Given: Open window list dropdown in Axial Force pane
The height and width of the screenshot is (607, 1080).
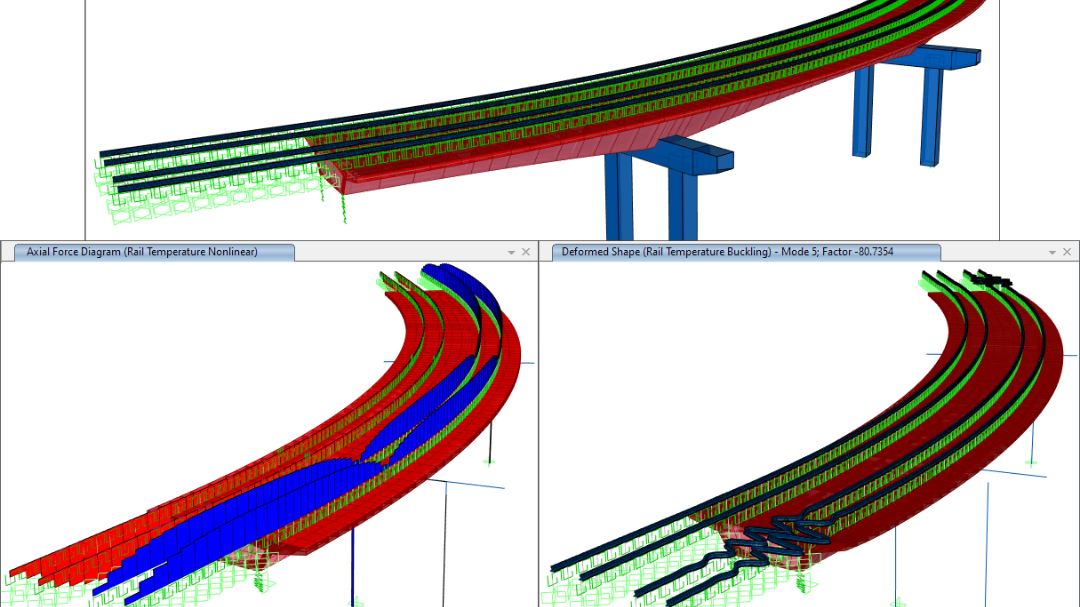Looking at the screenshot, I should pyautogui.click(x=512, y=253).
